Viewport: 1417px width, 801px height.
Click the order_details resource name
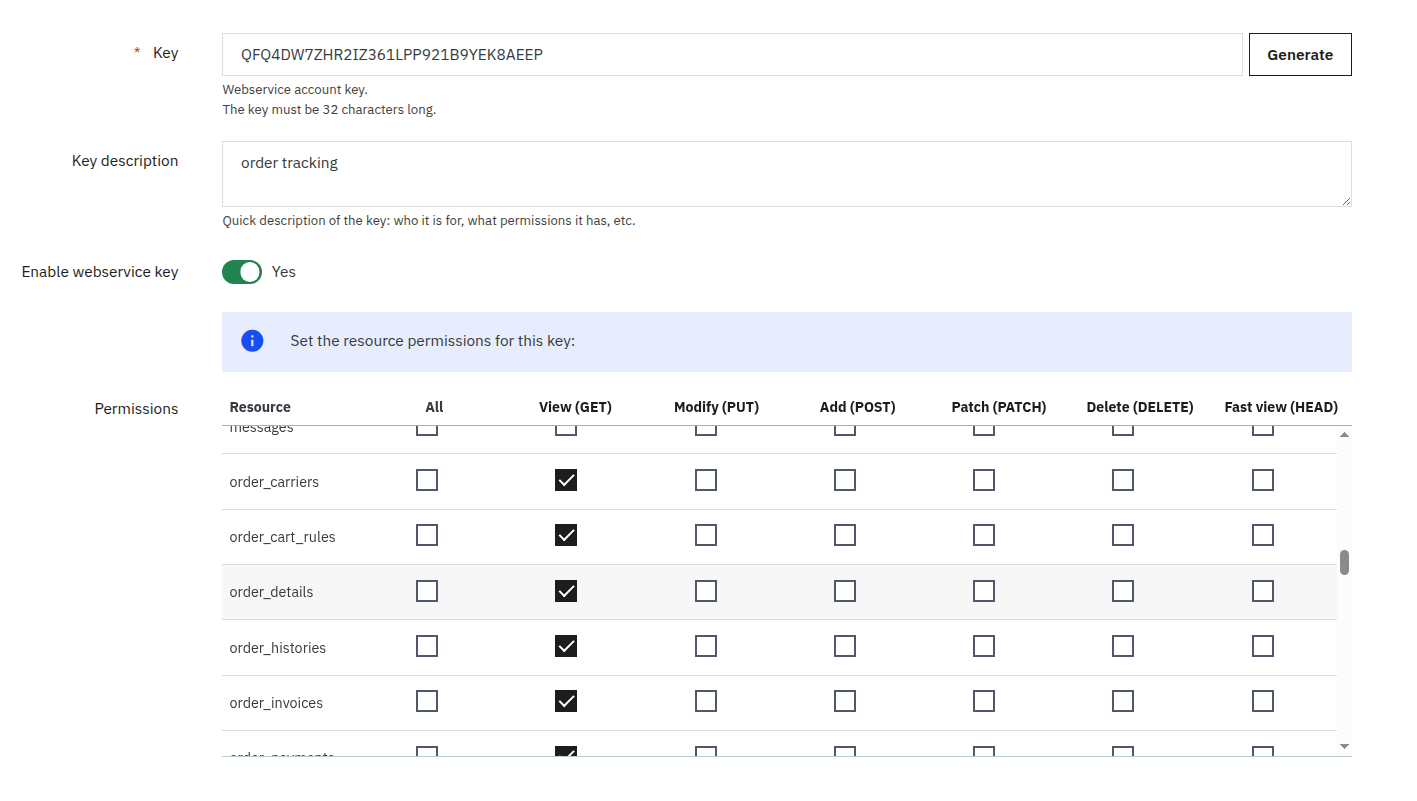pyautogui.click(x=271, y=592)
